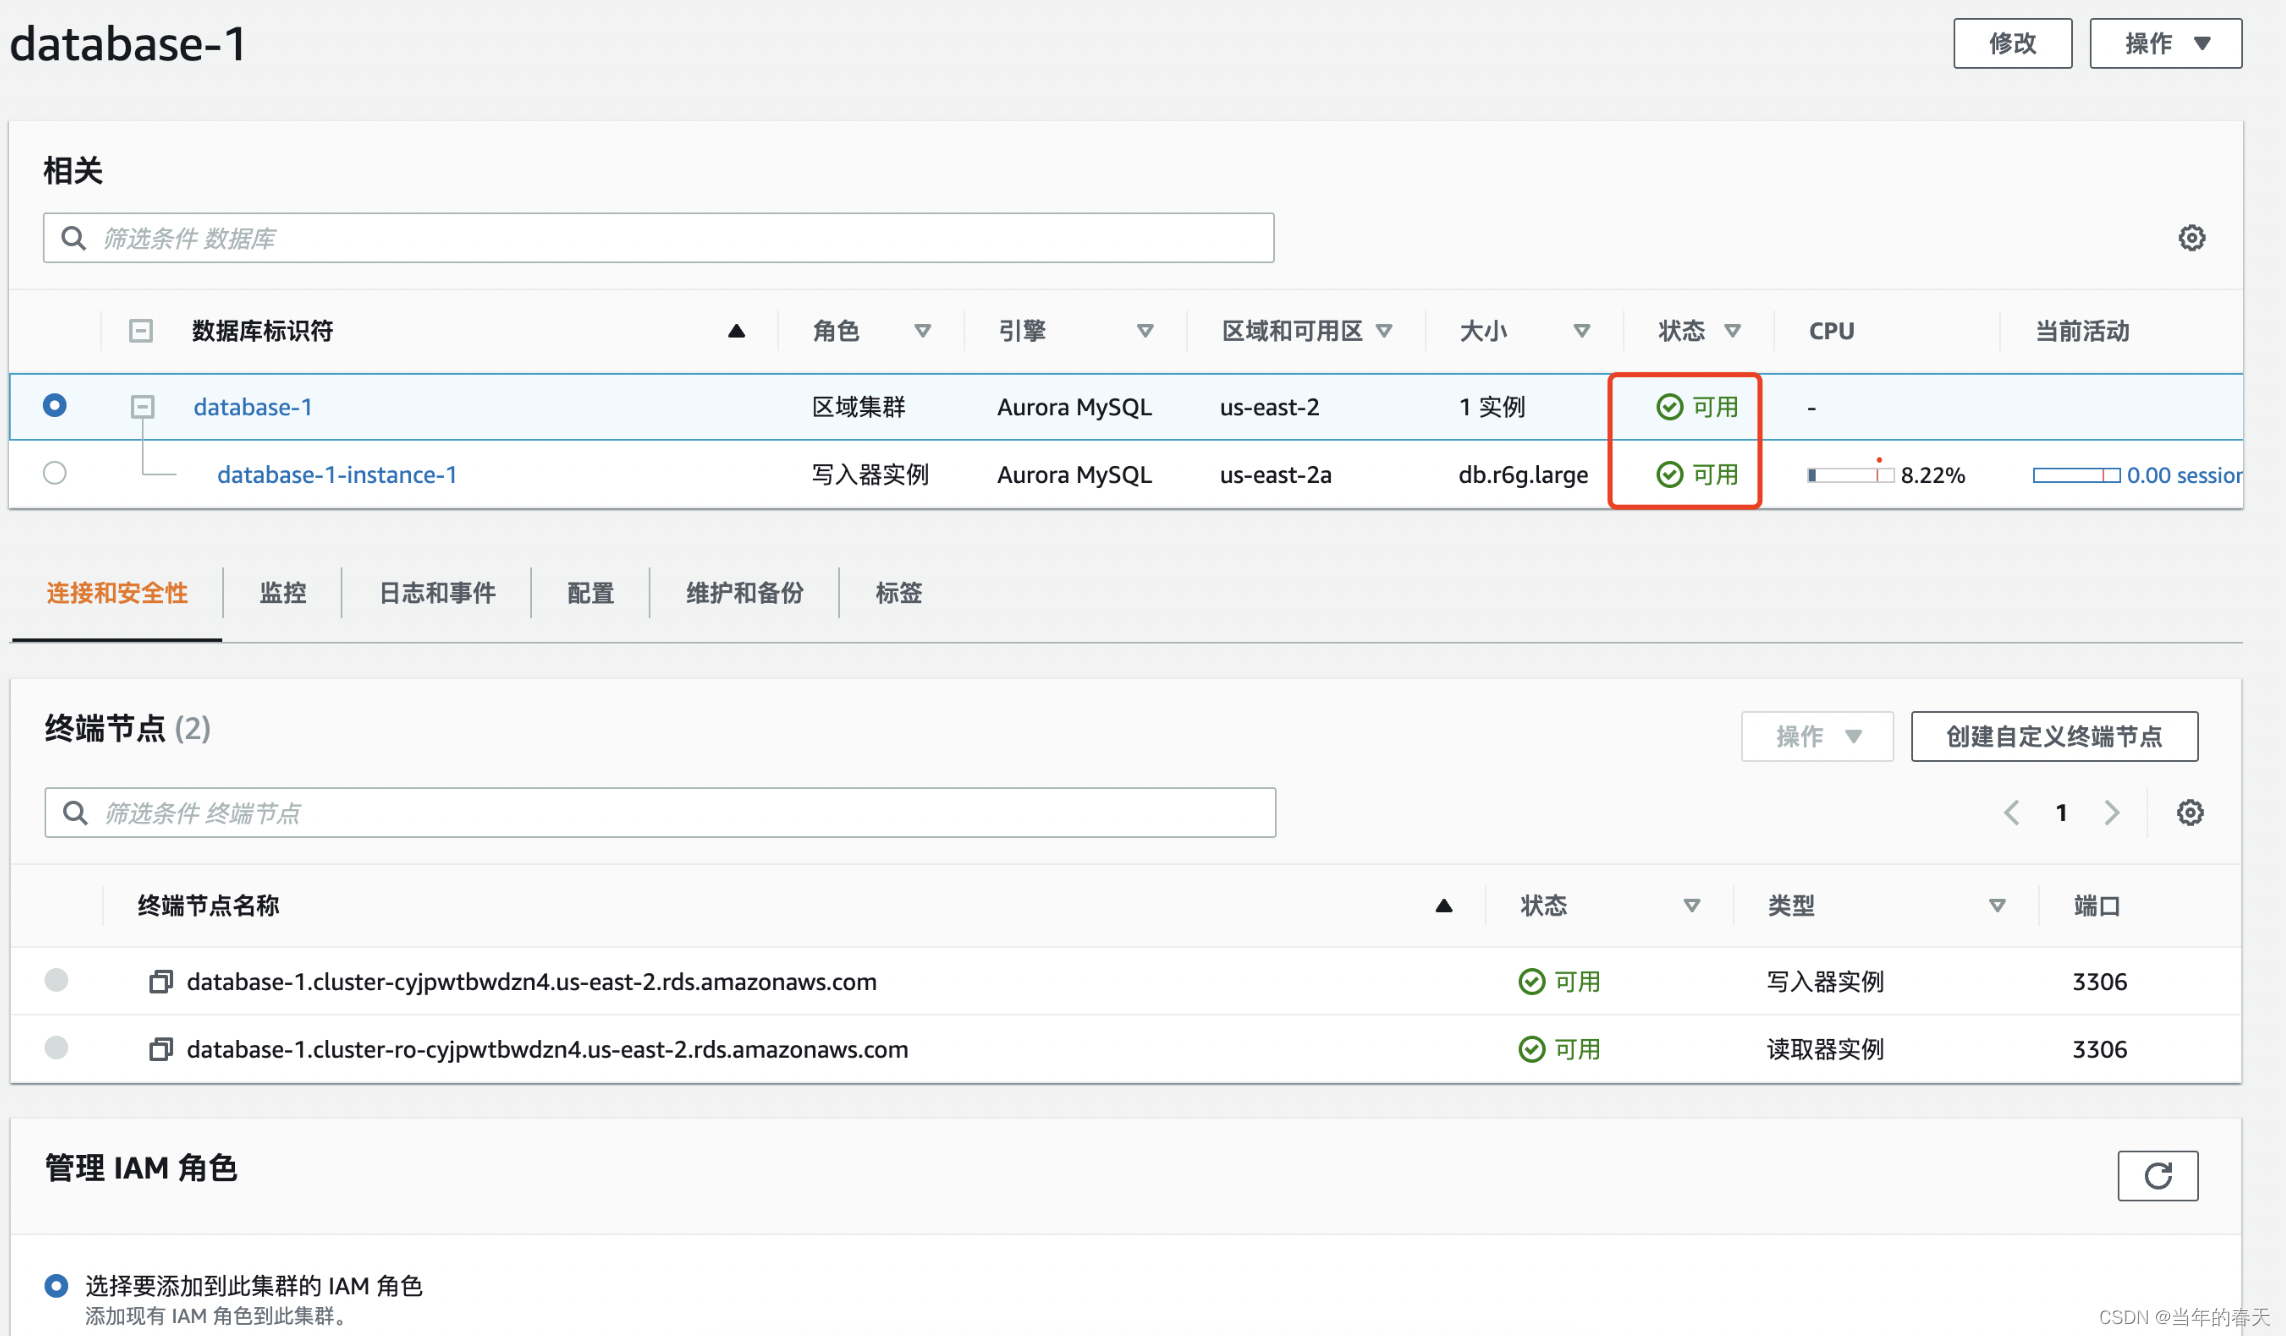The height and width of the screenshot is (1336, 2286).
Task: Open database table settings gear icon
Action: click(x=2191, y=238)
